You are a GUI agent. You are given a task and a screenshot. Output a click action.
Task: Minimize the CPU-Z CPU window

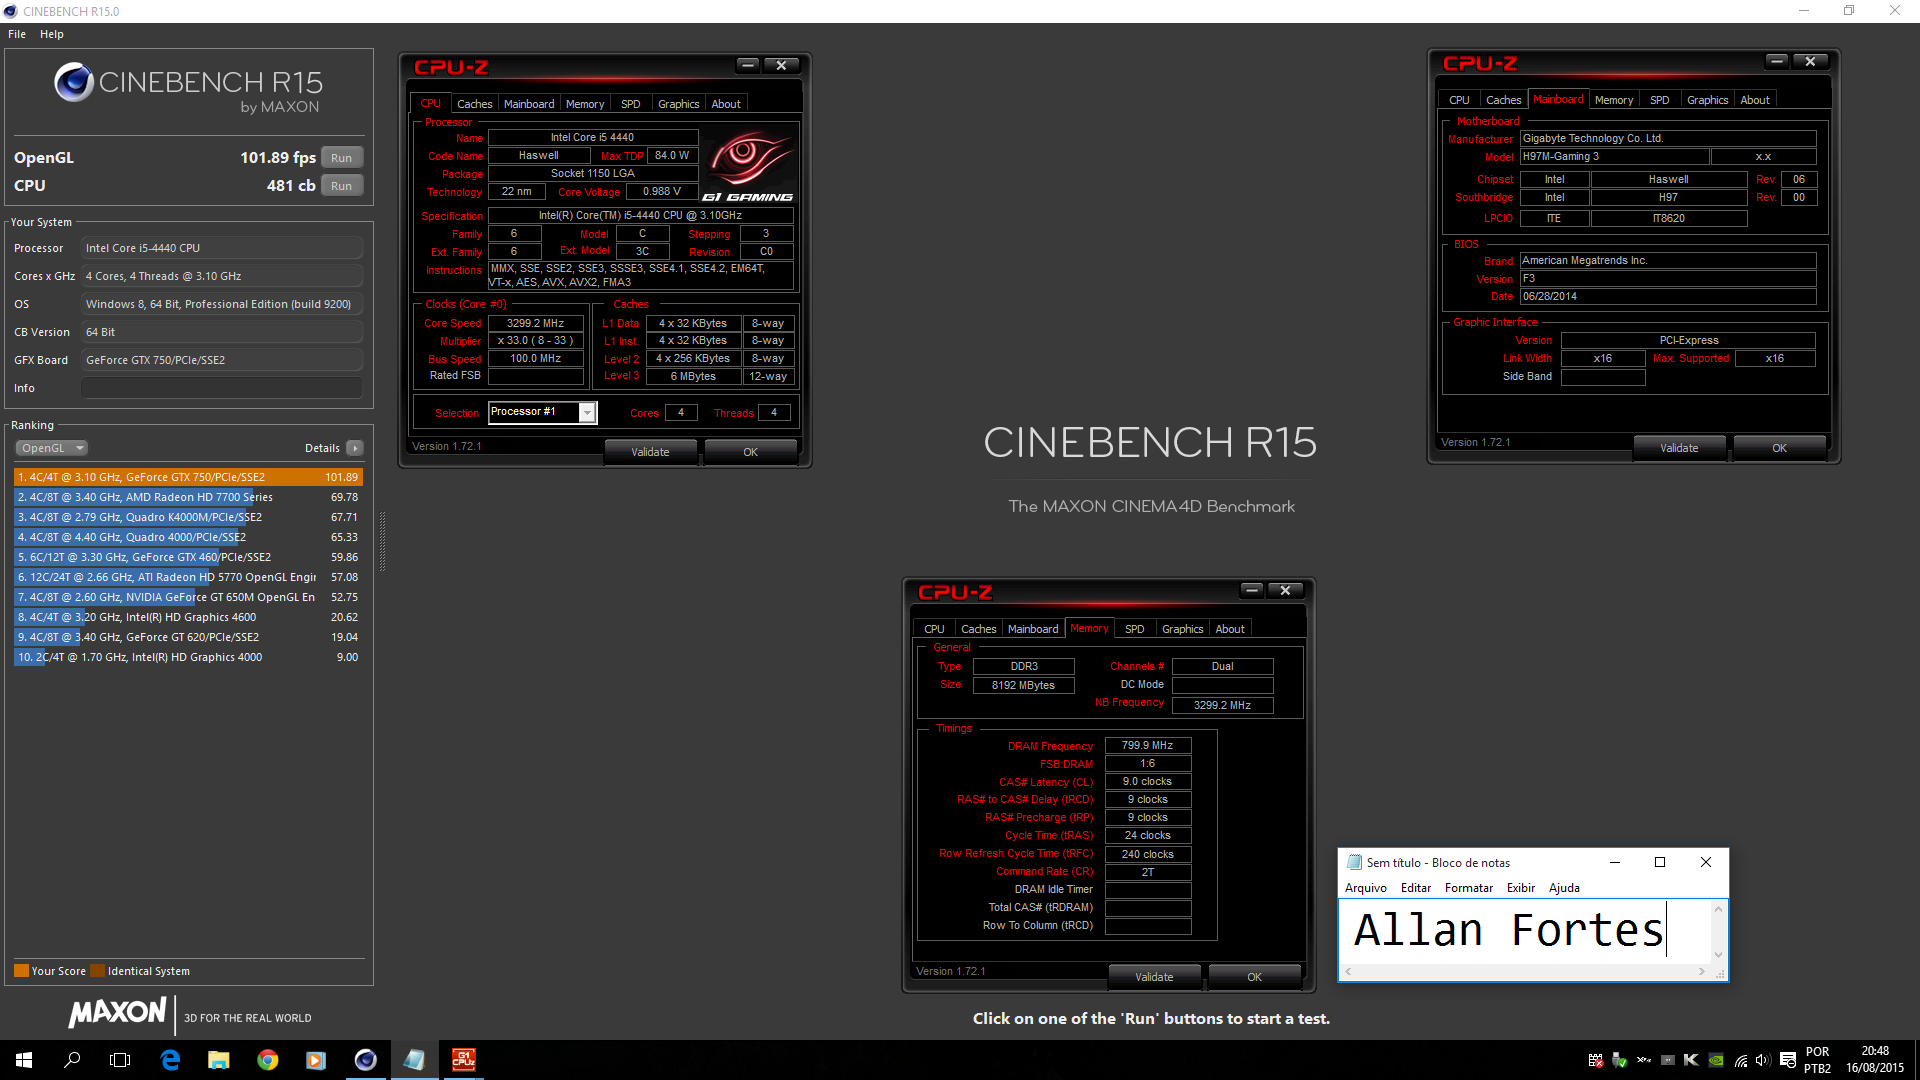pos(748,65)
